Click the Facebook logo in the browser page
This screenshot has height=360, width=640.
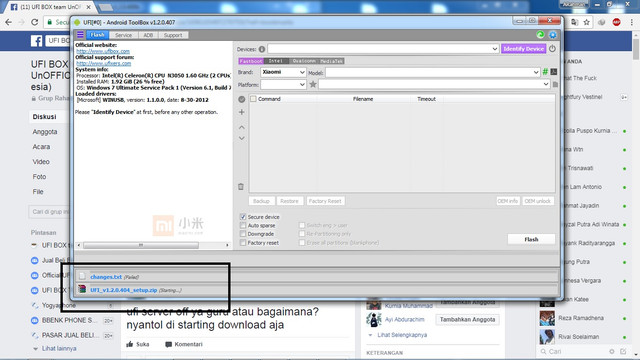(x=36, y=40)
